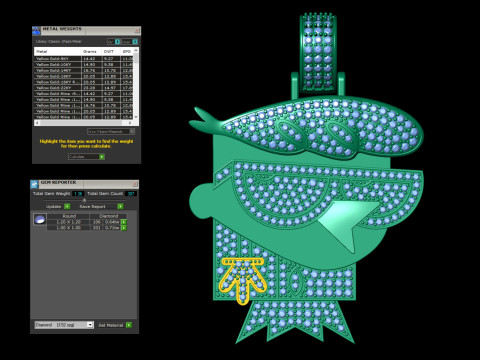
Task: Click the green Set Material button
Action: point(129,325)
